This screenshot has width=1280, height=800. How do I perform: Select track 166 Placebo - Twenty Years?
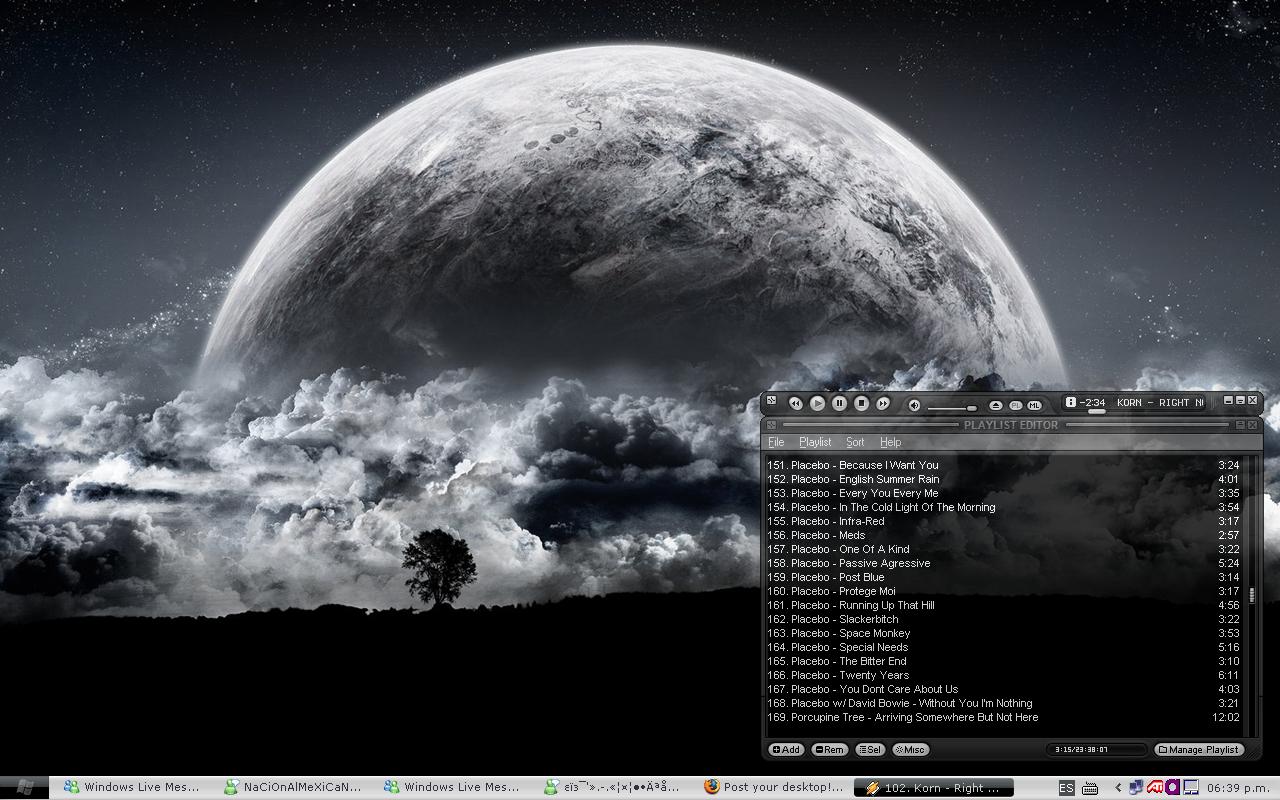[x=1003, y=675]
